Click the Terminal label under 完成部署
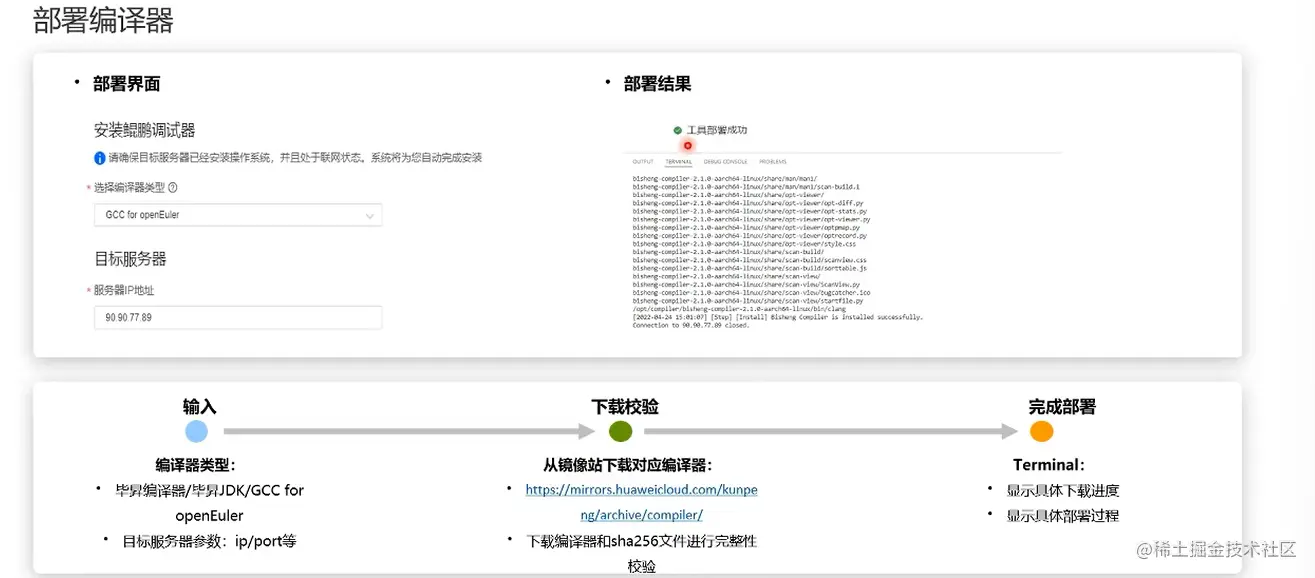The height and width of the screenshot is (578, 1315). [x=1049, y=465]
